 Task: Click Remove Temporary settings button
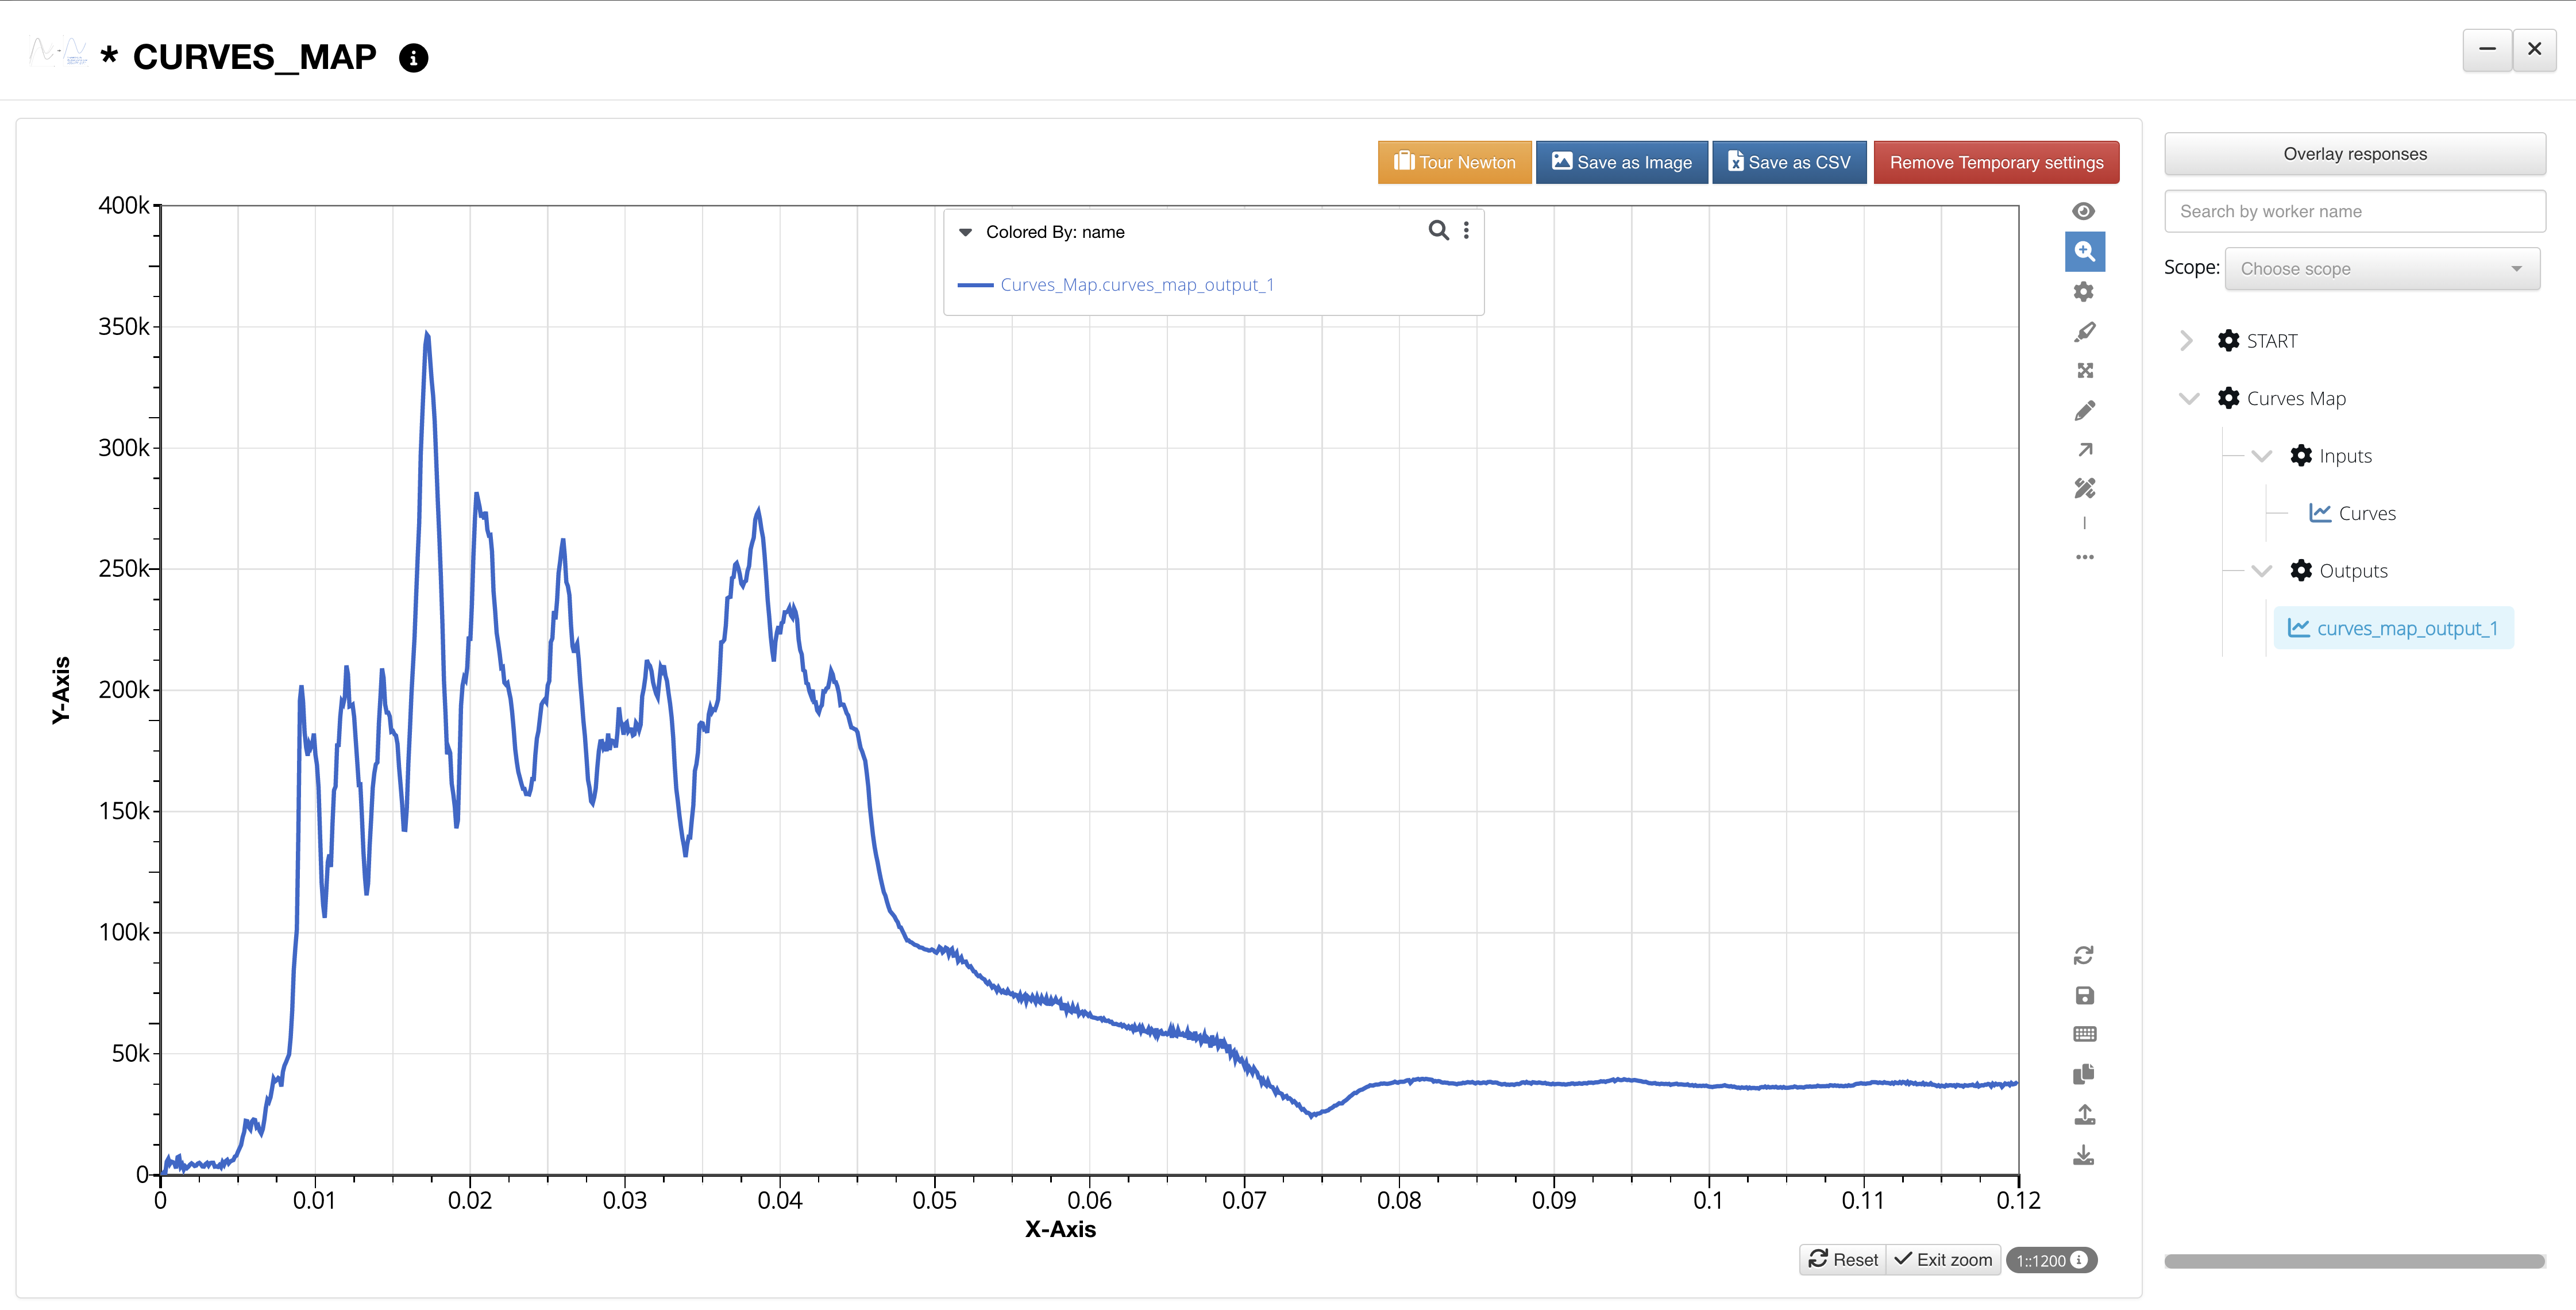[1995, 163]
